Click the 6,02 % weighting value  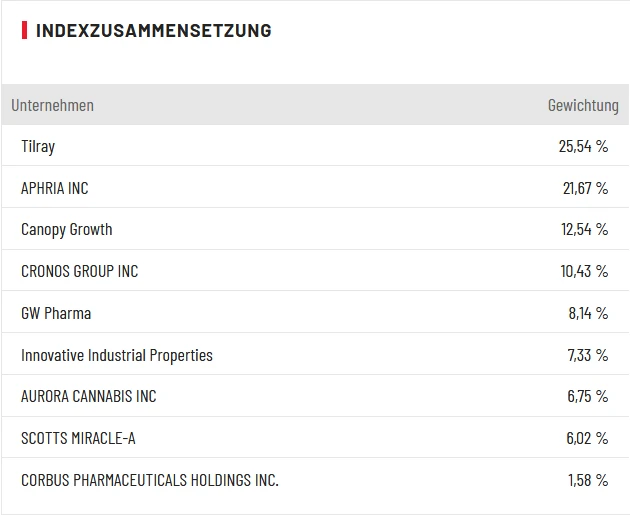[x=587, y=438]
